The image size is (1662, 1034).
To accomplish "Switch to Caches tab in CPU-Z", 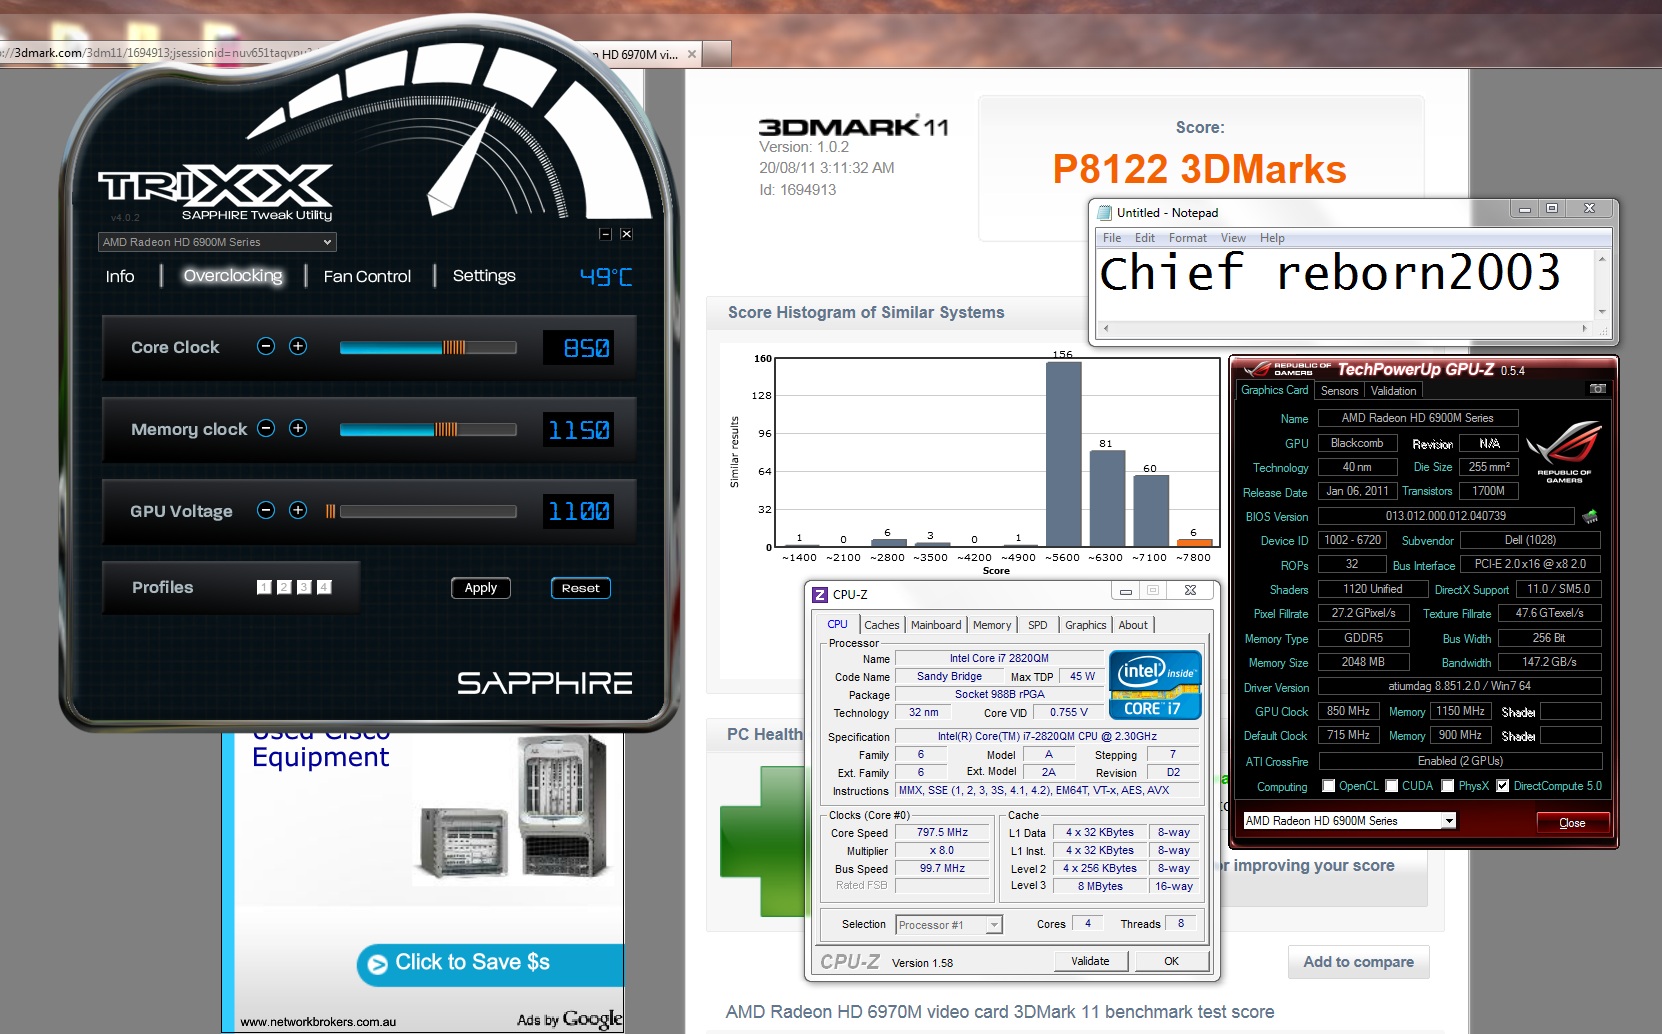I will click(x=881, y=625).
